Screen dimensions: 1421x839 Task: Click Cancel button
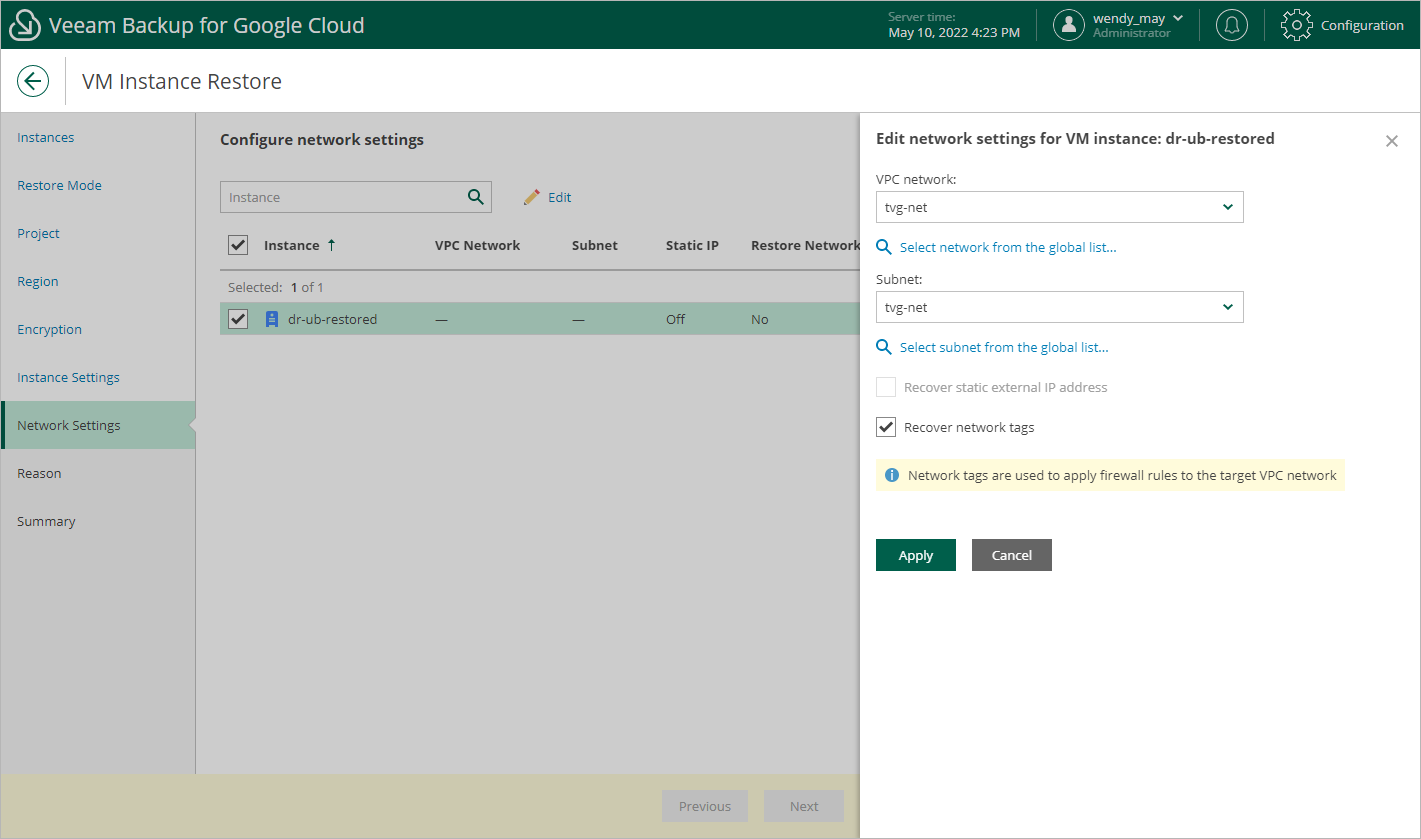tap(1012, 555)
